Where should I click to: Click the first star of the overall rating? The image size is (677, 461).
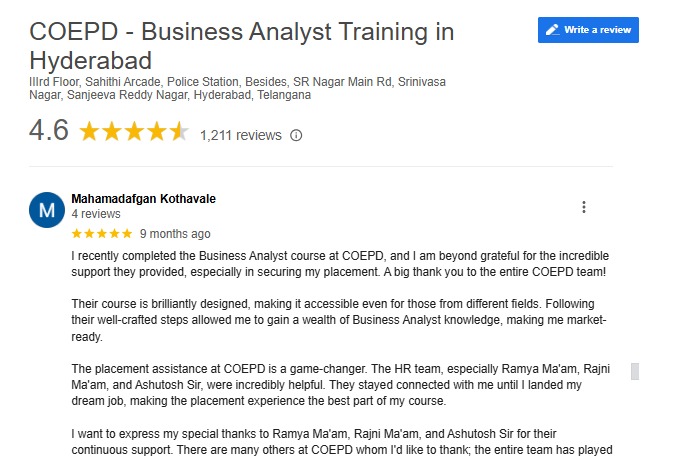88,132
